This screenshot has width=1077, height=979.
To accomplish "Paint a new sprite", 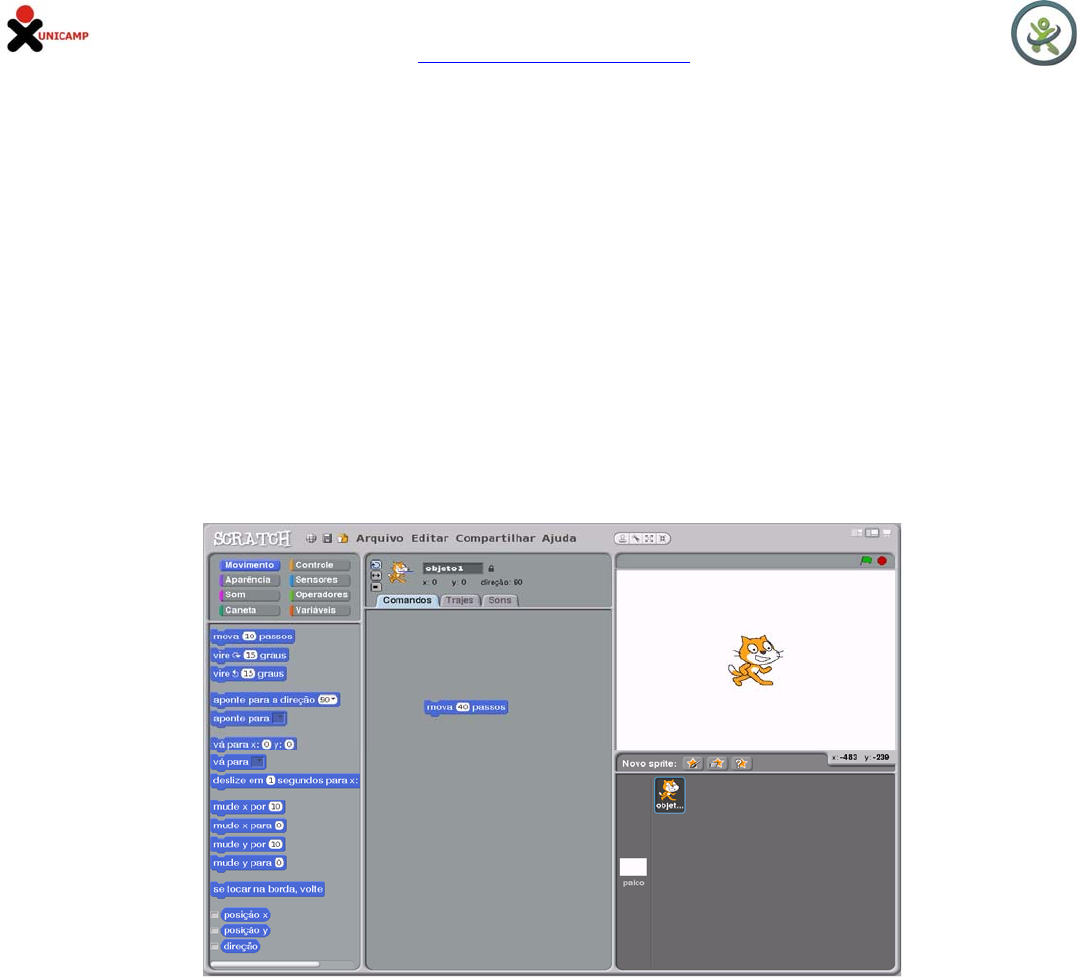I will coord(693,763).
